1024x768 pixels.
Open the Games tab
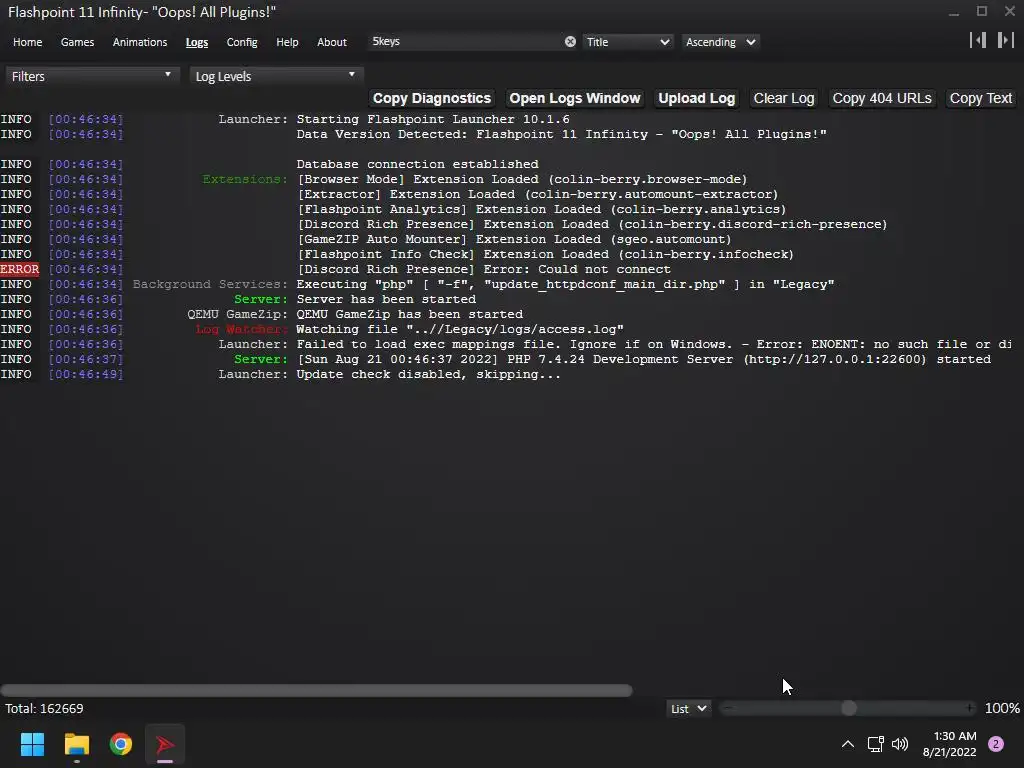[x=77, y=42]
